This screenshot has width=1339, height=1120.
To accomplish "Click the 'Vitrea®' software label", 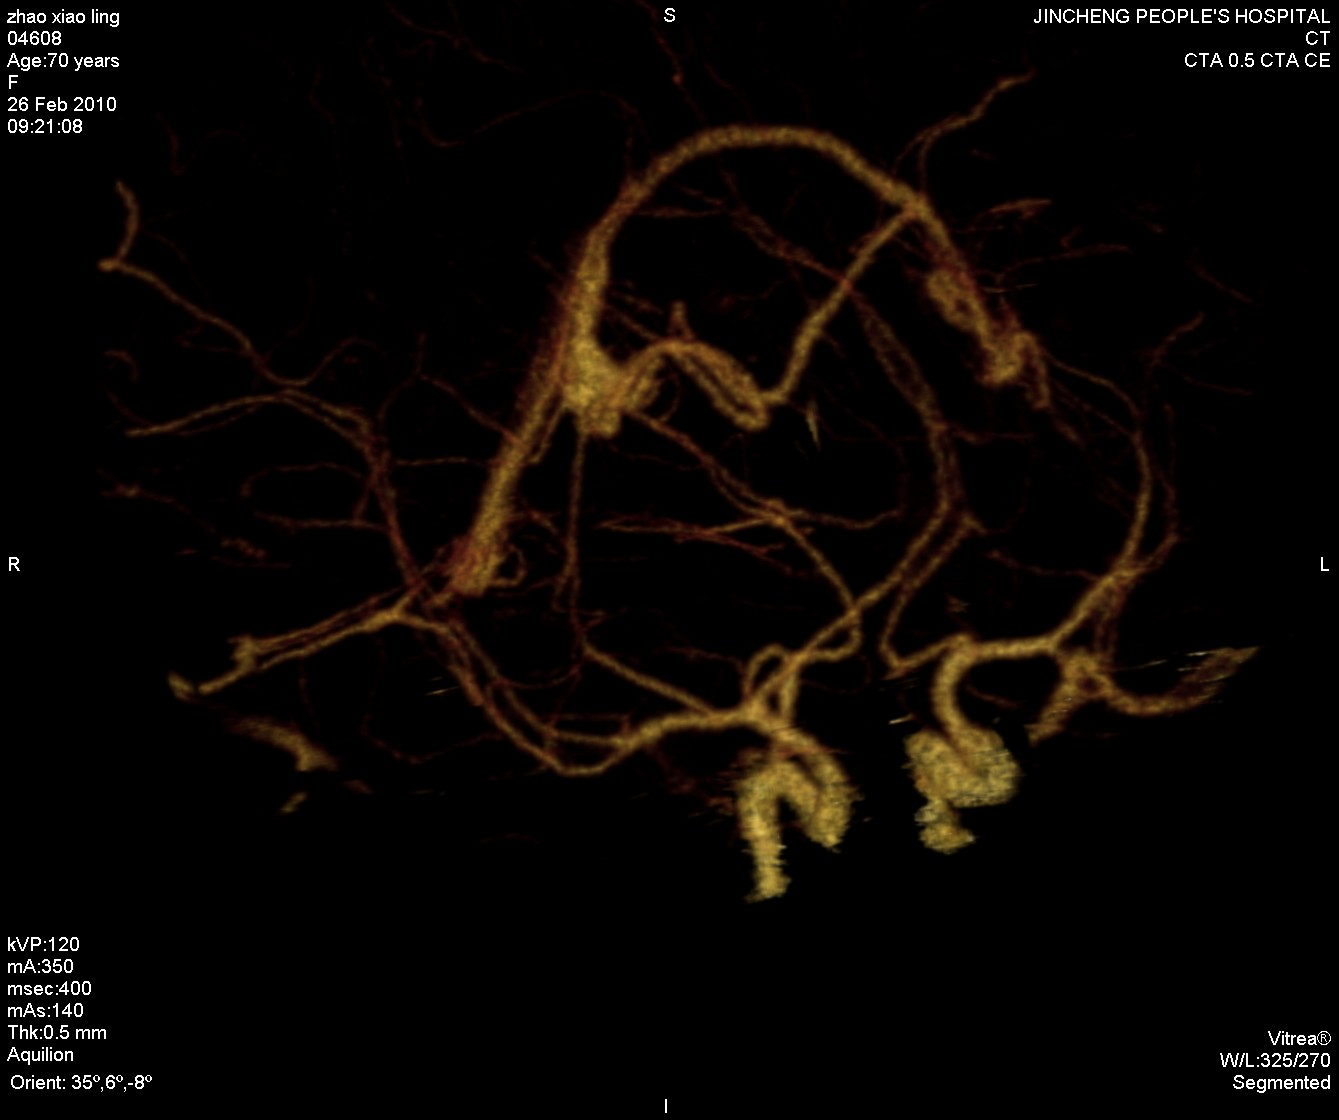I will 1300,1038.
